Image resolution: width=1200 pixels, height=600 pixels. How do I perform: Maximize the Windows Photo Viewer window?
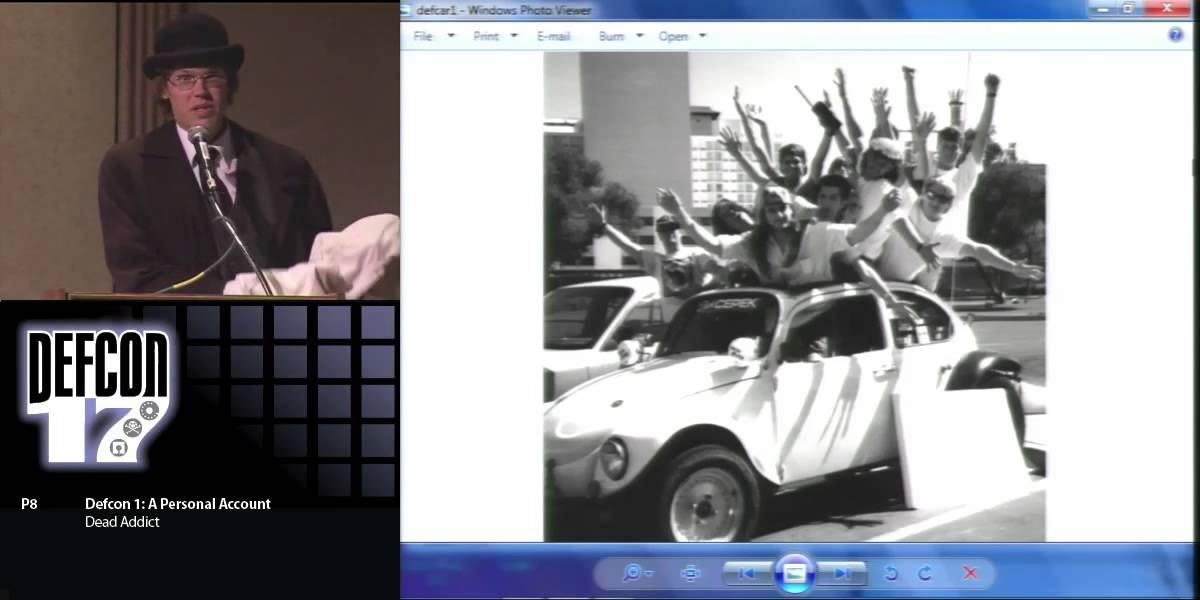[x=1128, y=8]
